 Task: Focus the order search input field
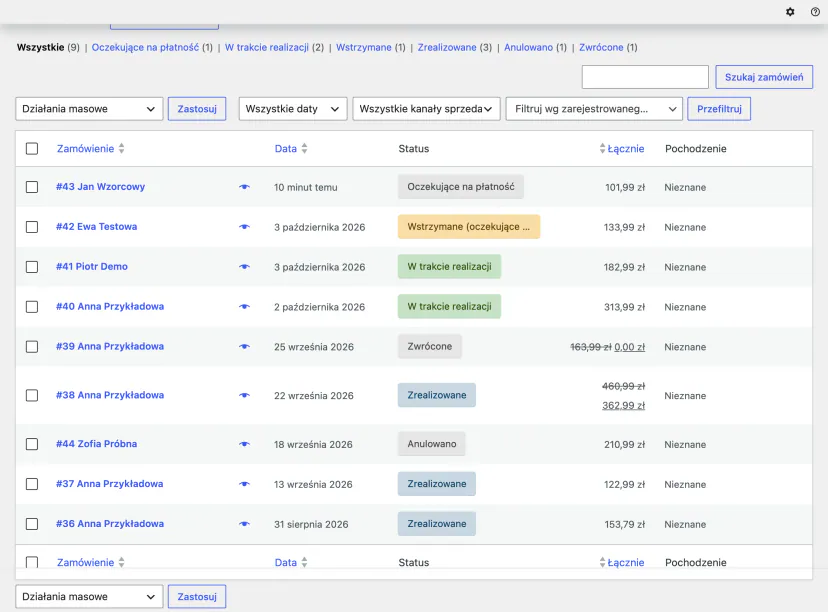645,77
